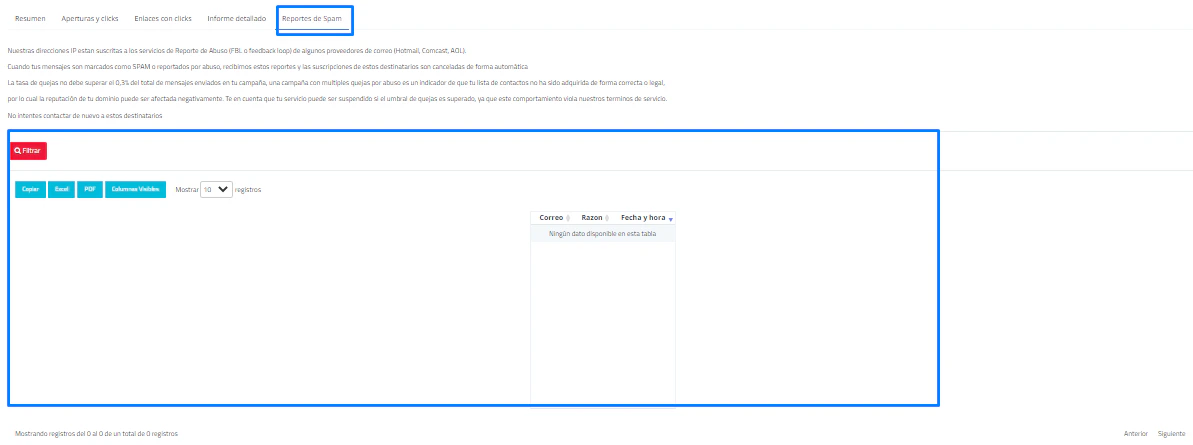Click 'Ningún dato disponible en esta tabla' text
The width and height of the screenshot is (1193, 445).
603,234
